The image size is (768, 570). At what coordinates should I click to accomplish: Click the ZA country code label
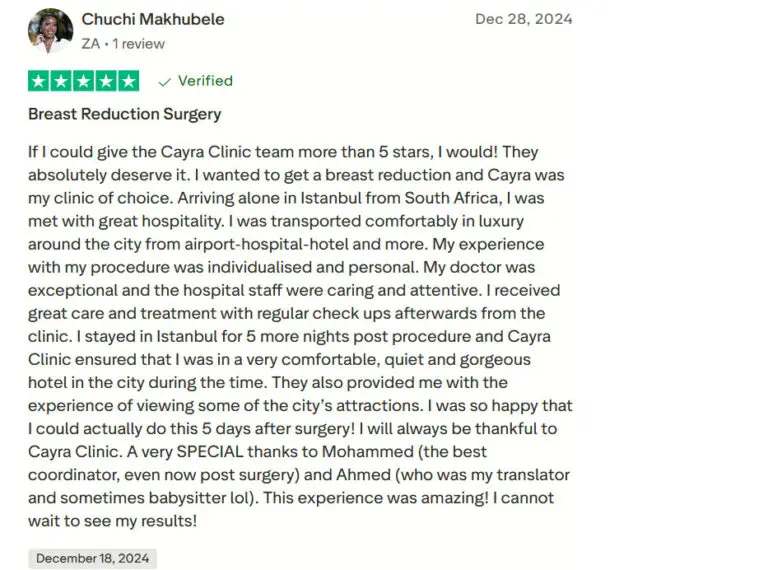click(91, 44)
